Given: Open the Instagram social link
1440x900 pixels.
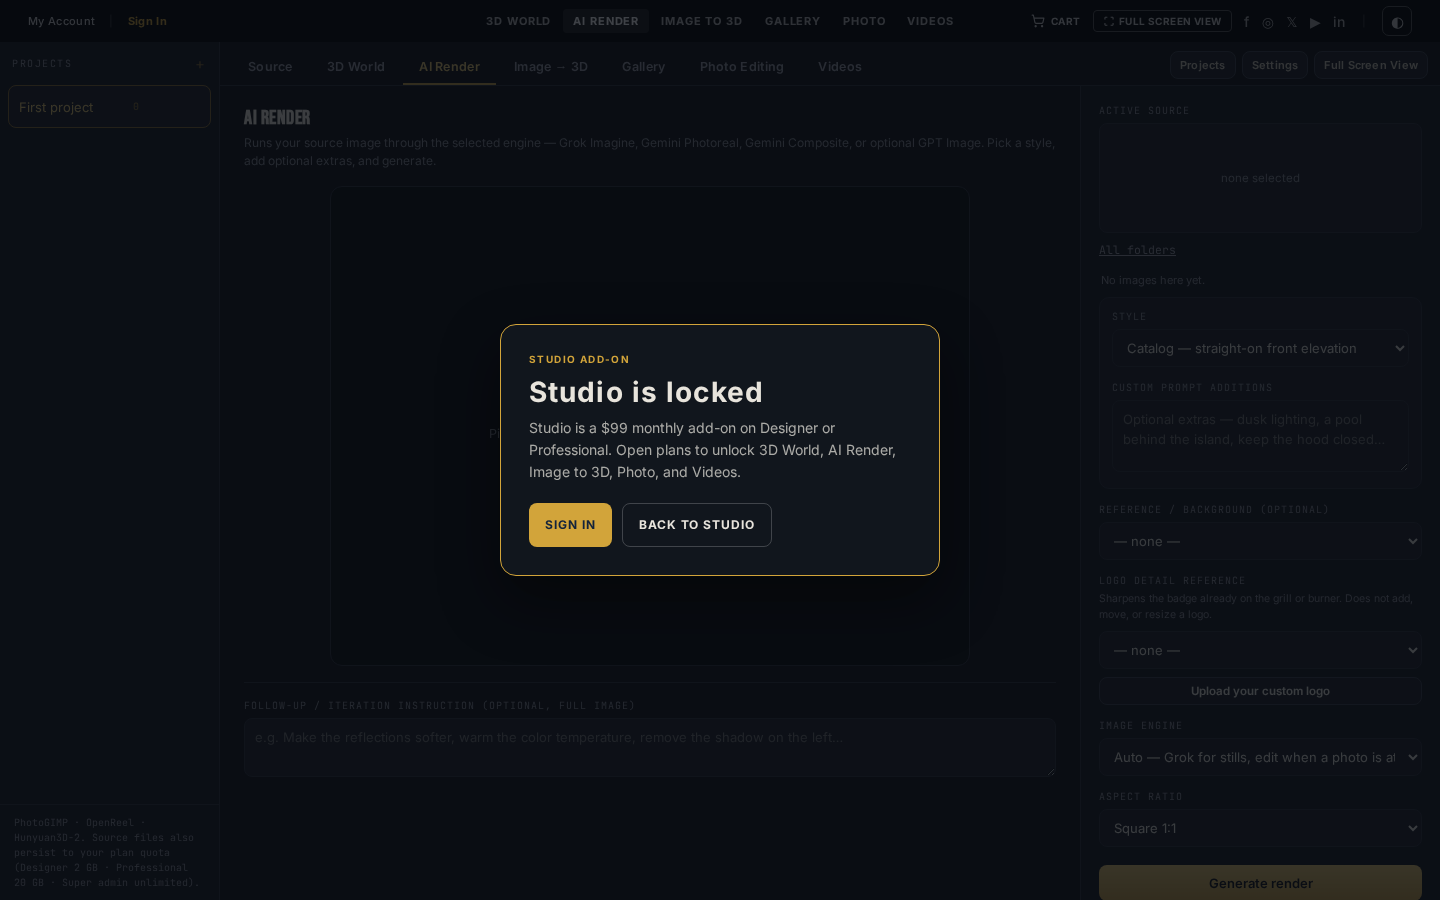Looking at the screenshot, I should (1268, 22).
